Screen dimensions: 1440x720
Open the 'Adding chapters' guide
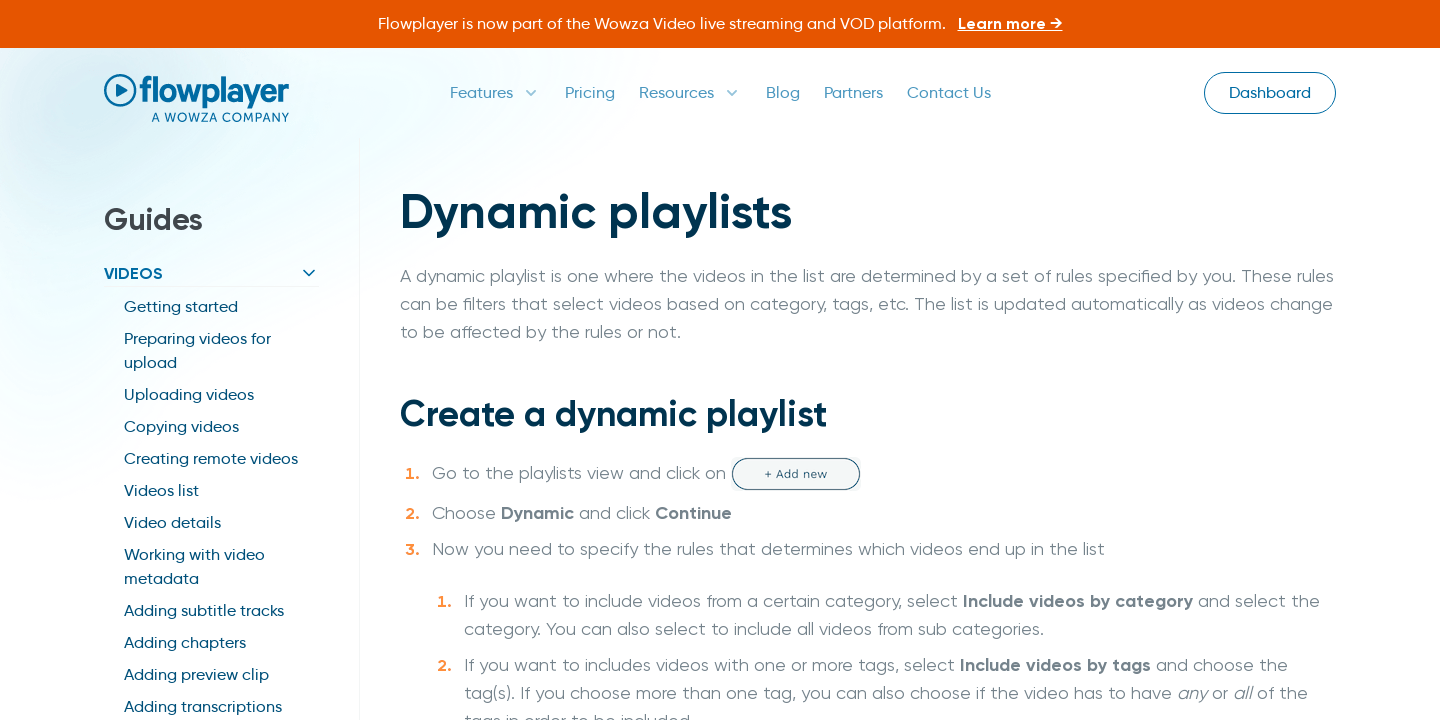point(185,643)
